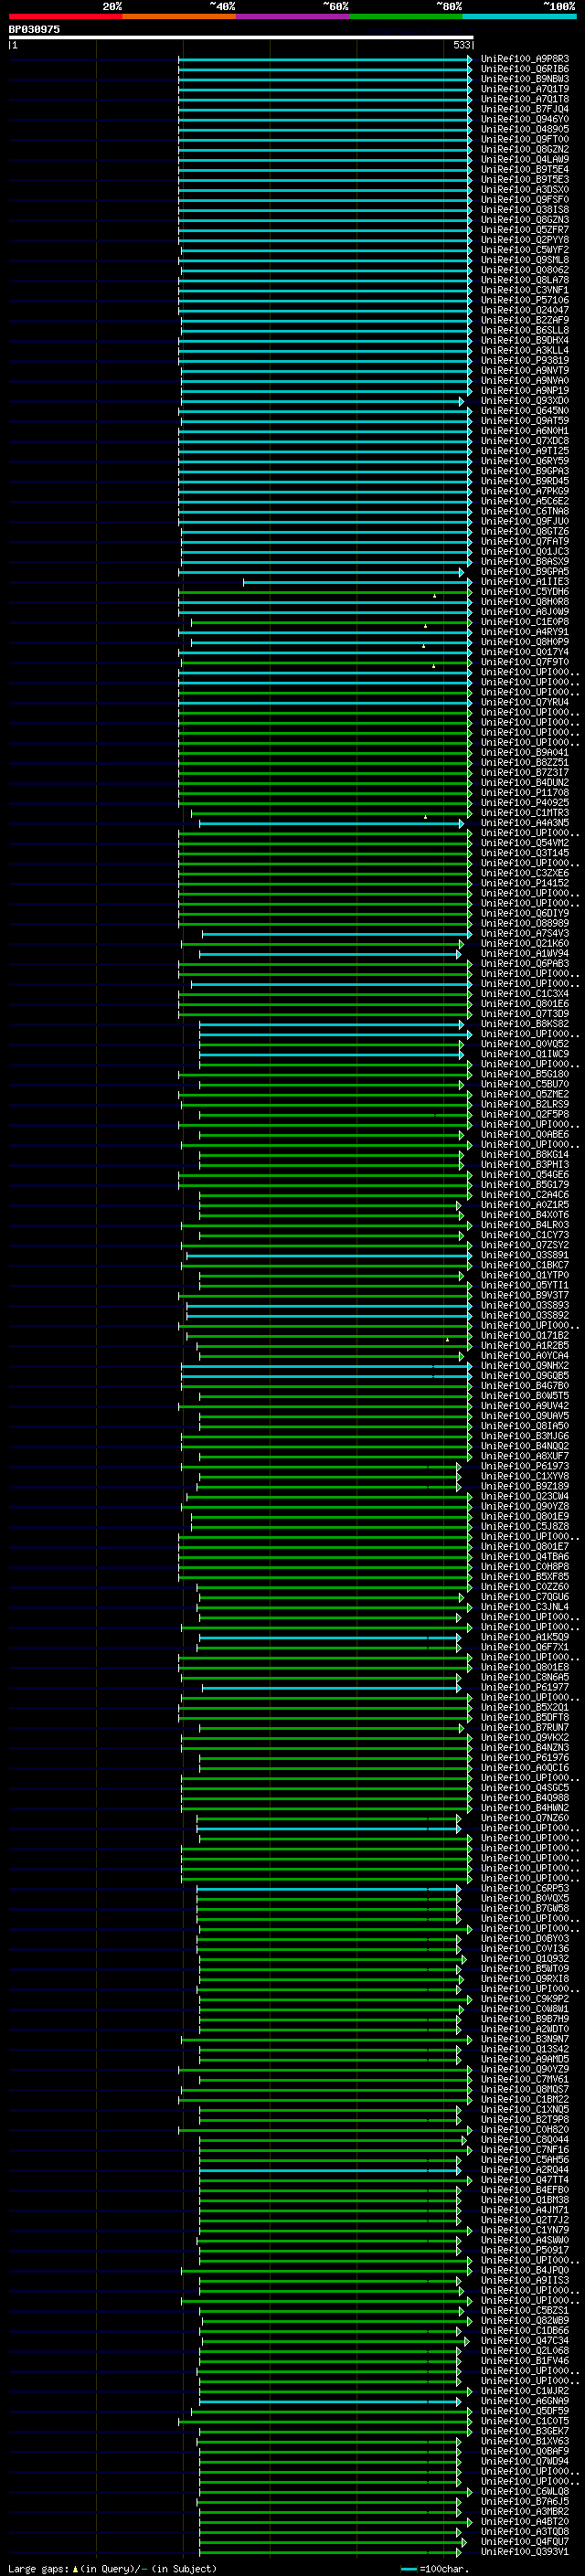Click the UniRef100_O24047 label

(x=525, y=310)
